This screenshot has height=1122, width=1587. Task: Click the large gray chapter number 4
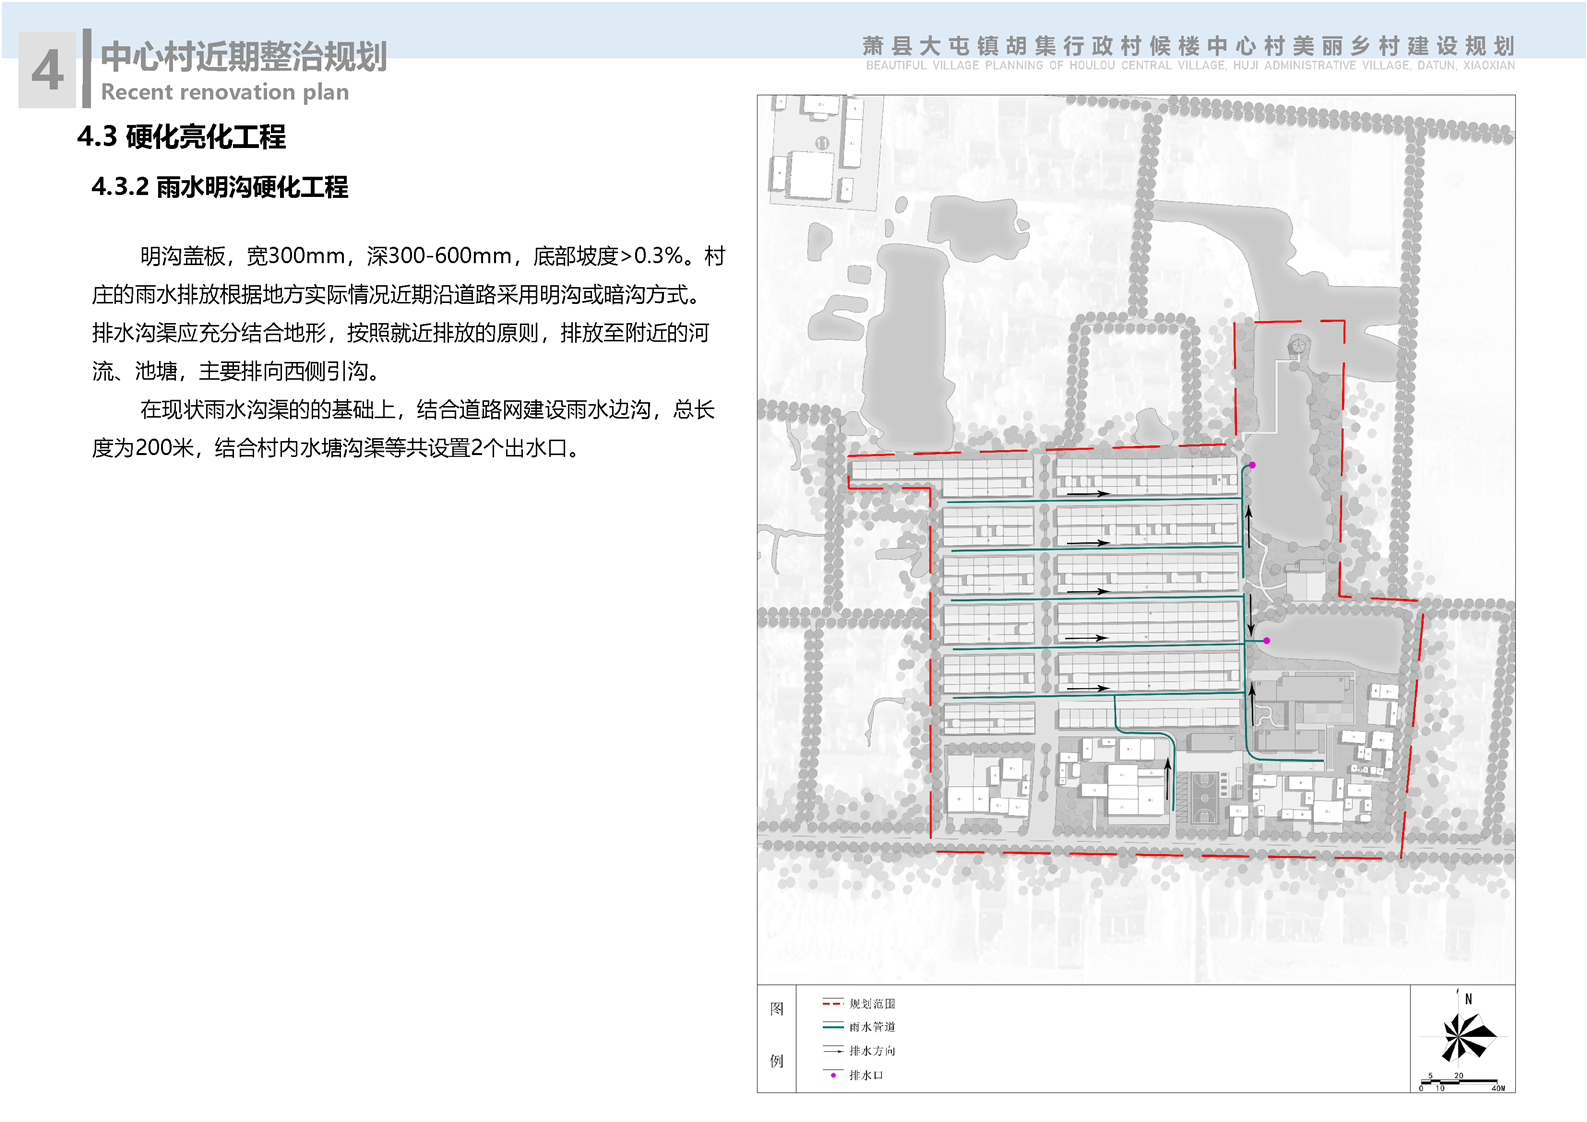(x=47, y=70)
